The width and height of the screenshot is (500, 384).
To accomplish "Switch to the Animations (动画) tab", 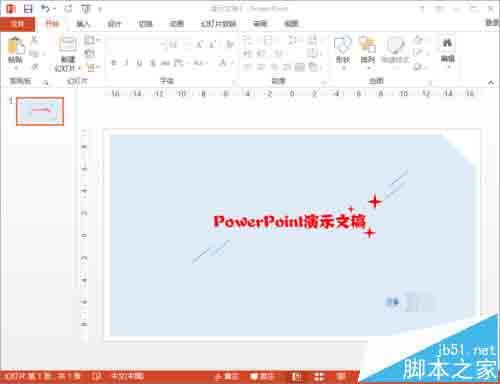I will point(176,24).
